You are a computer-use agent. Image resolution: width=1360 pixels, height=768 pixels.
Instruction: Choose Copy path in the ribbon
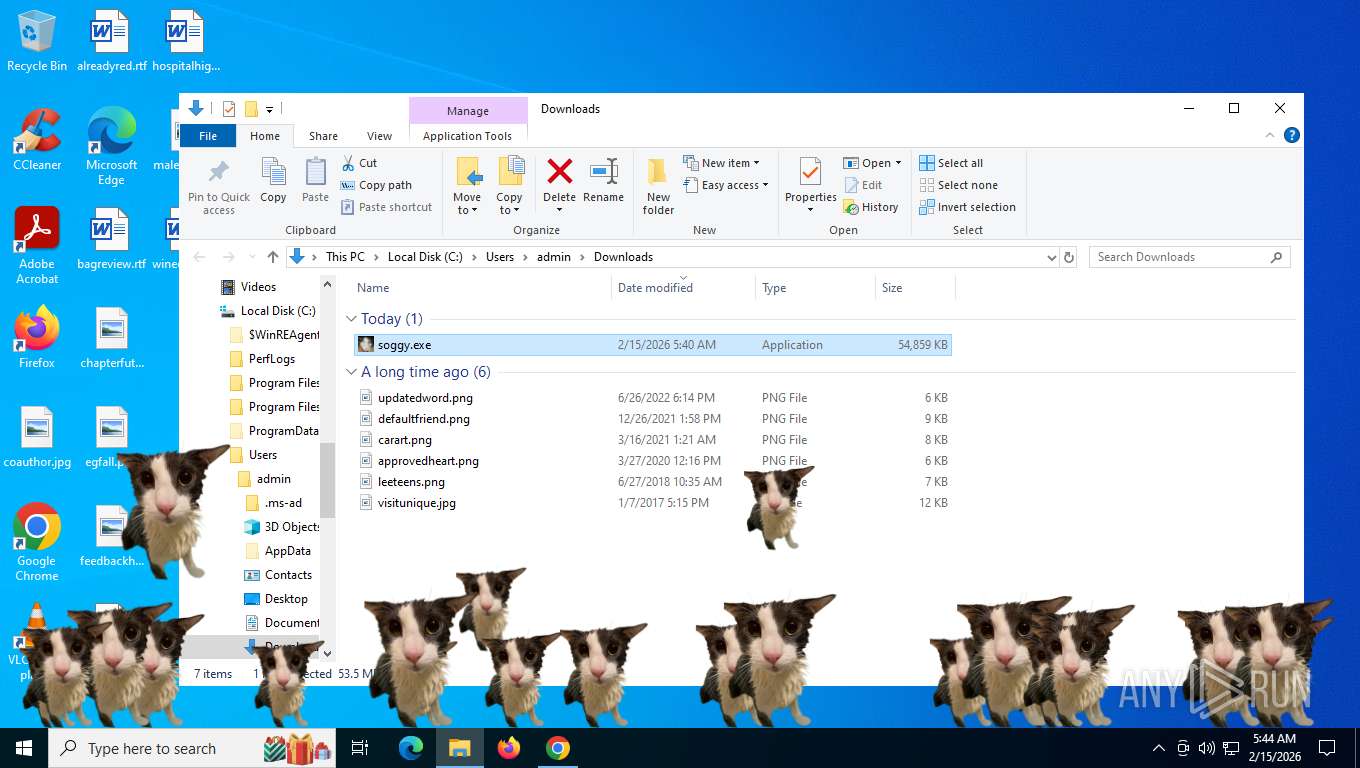tap(376, 185)
